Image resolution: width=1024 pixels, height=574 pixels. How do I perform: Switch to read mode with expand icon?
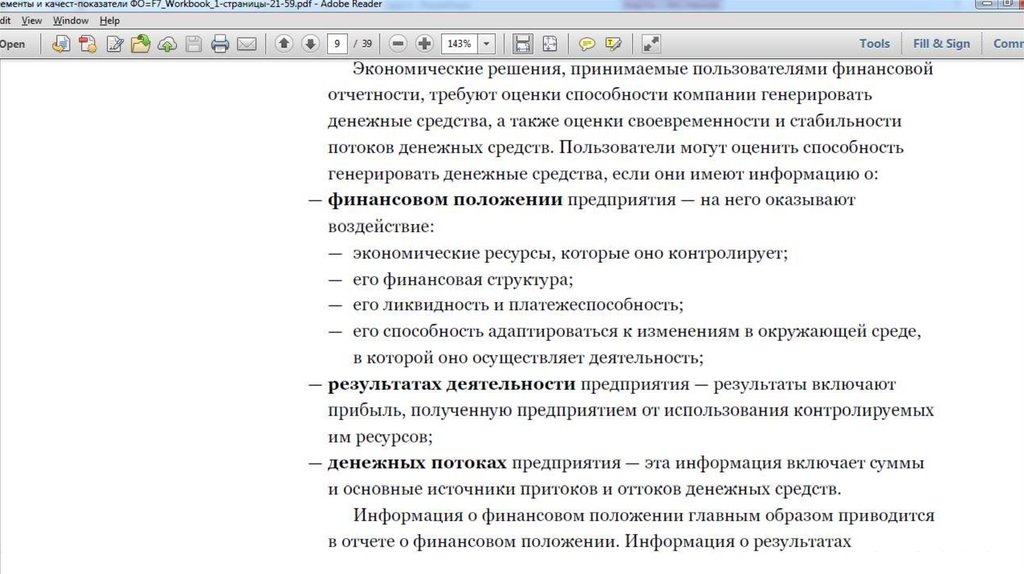click(651, 44)
